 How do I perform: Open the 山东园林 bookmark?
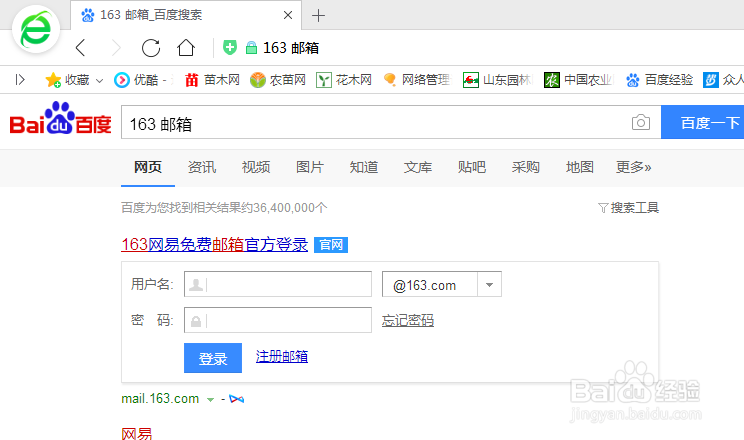(x=497, y=80)
